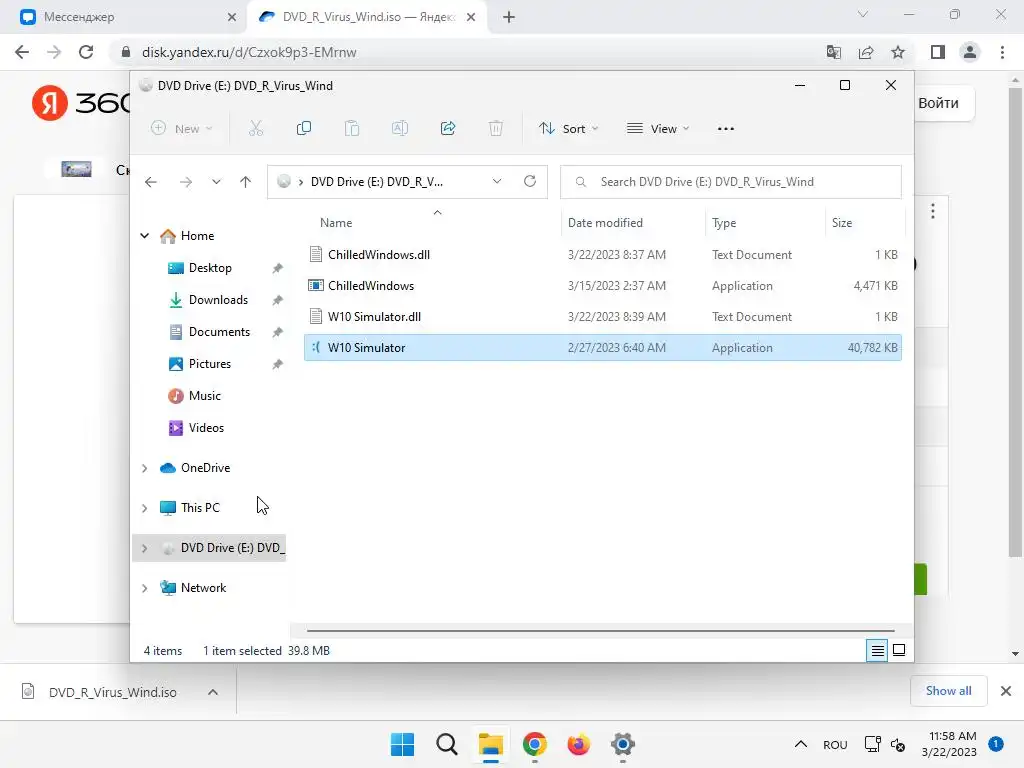Open the See more three-dots menu in Explorer
This screenshot has width=1024, height=768.
tap(726, 129)
